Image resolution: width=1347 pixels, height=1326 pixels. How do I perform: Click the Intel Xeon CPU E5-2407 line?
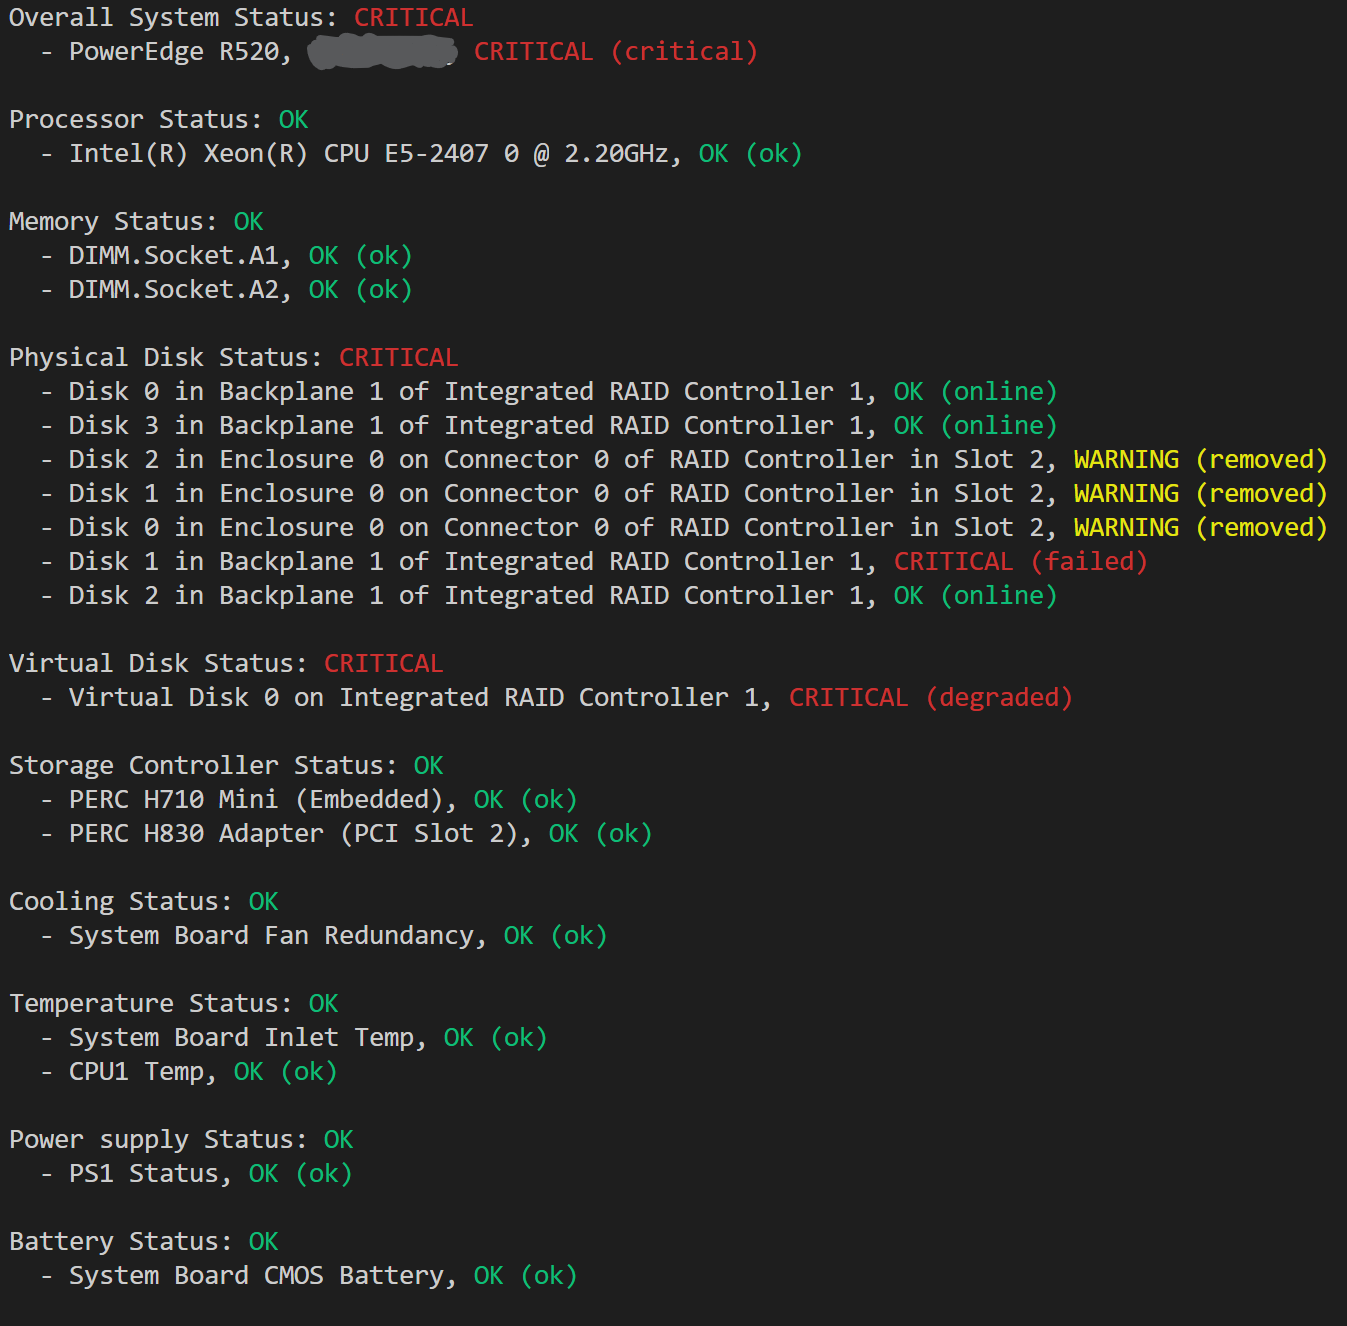(x=421, y=154)
